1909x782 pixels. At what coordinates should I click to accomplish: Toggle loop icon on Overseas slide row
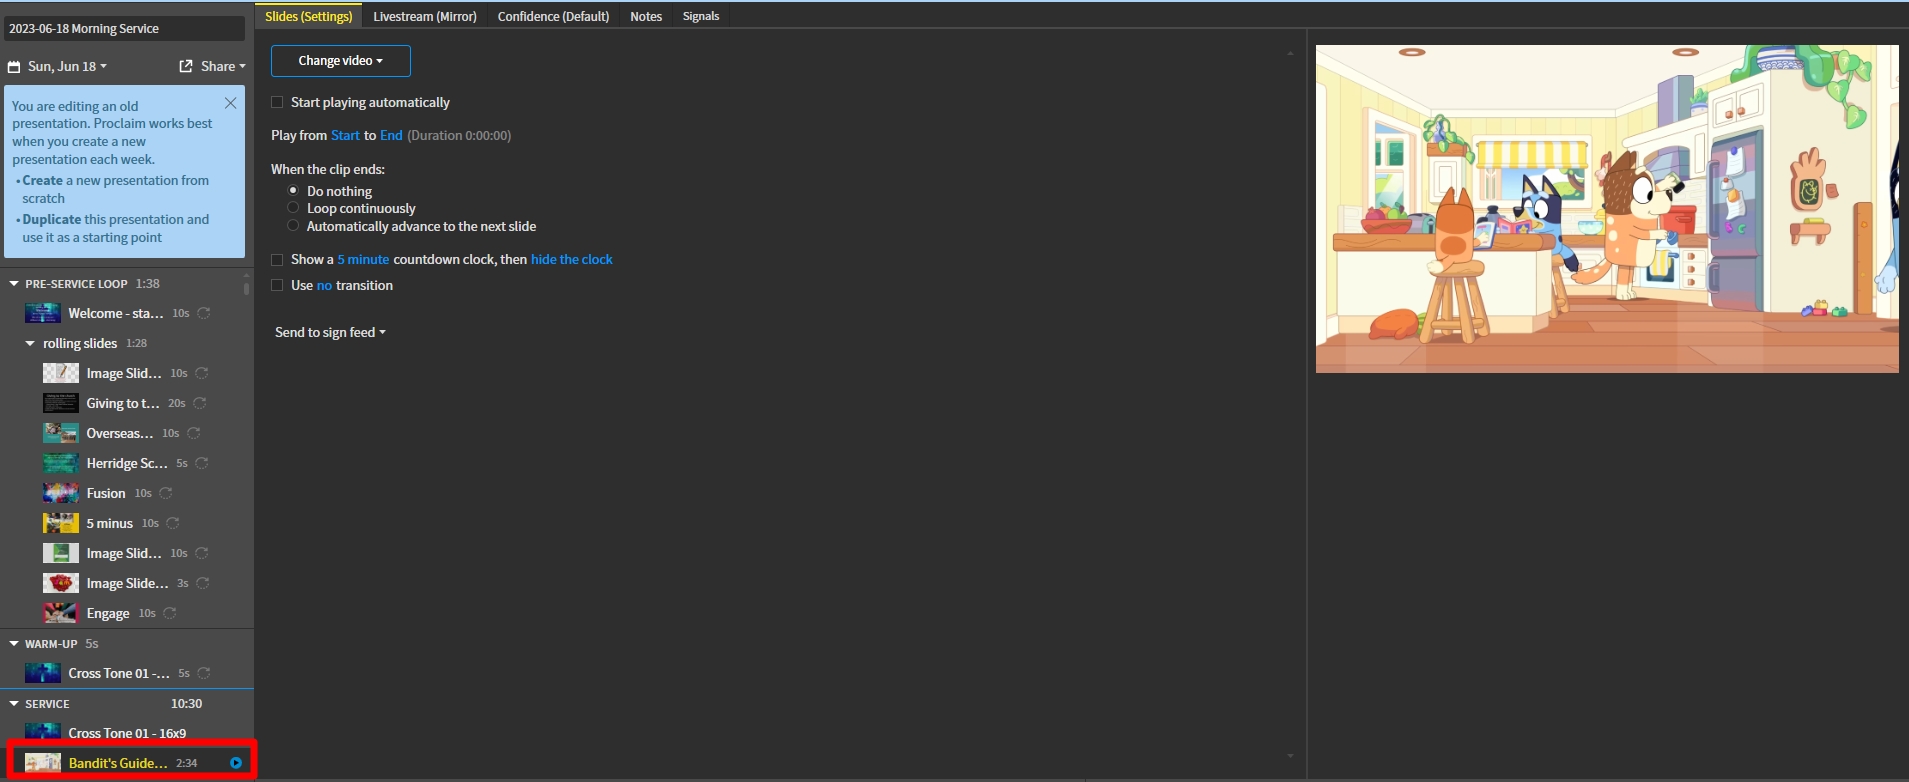click(x=194, y=433)
